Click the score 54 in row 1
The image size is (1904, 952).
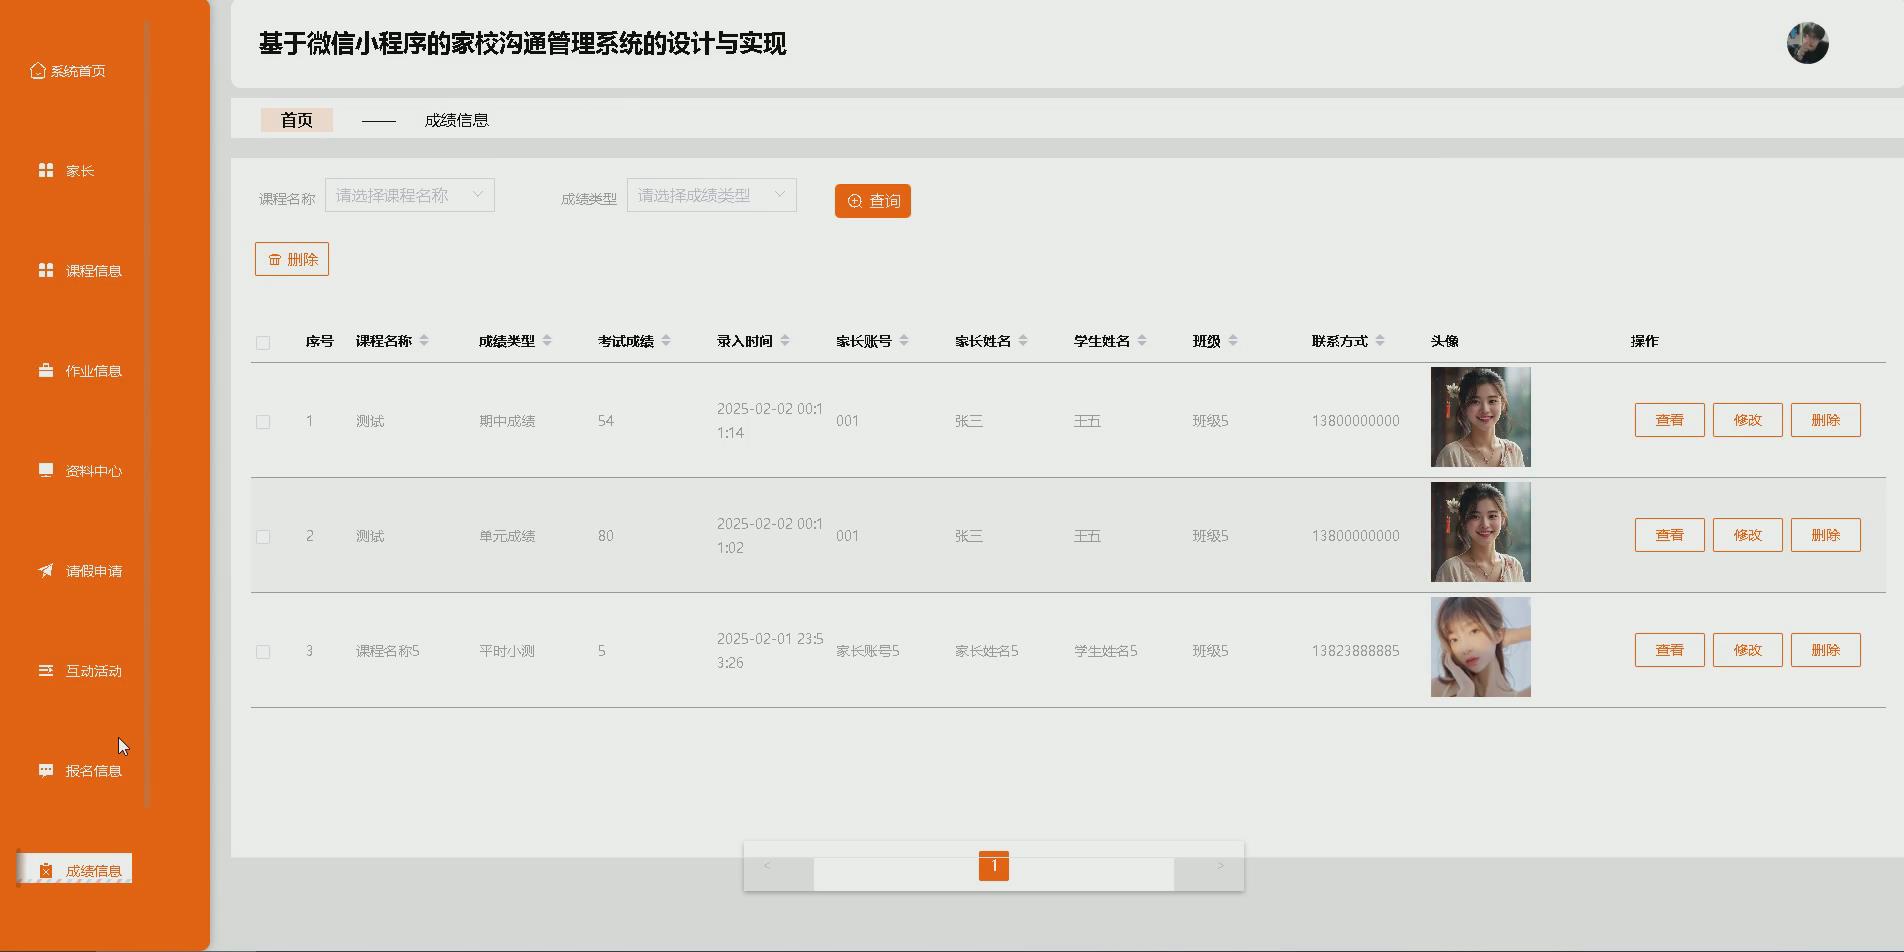606,421
